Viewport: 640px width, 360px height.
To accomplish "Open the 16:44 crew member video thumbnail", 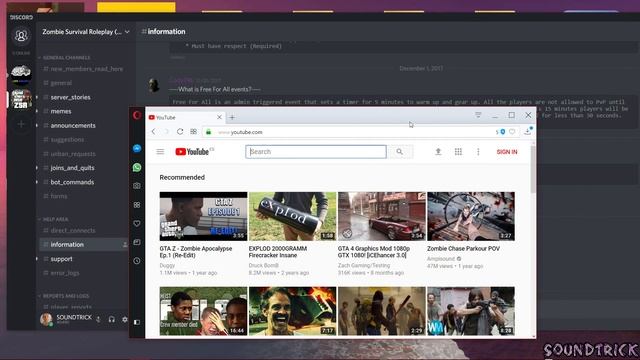I will (203, 311).
